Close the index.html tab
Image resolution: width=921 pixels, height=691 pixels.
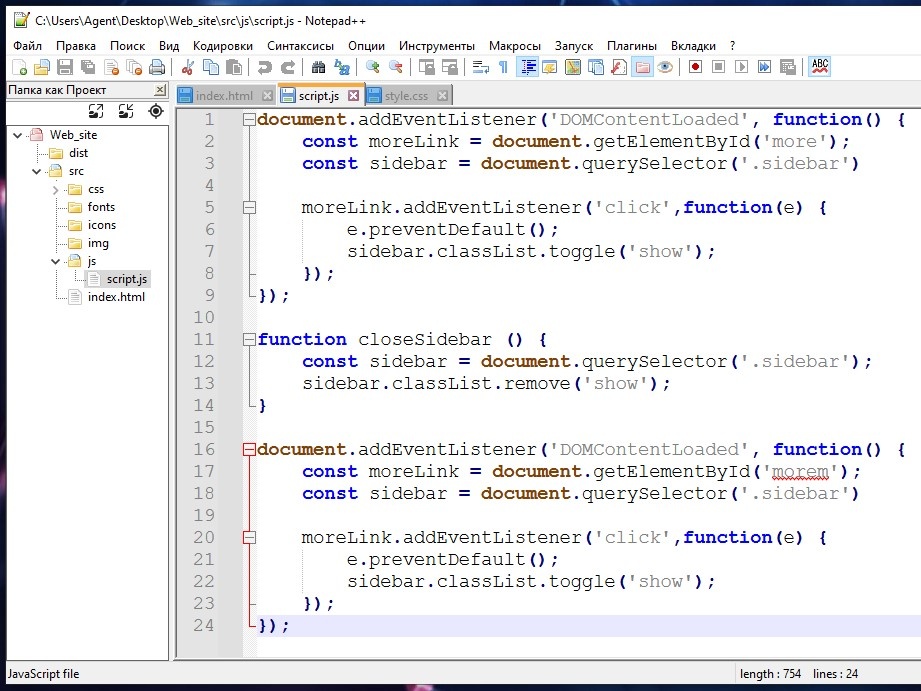click(266, 96)
